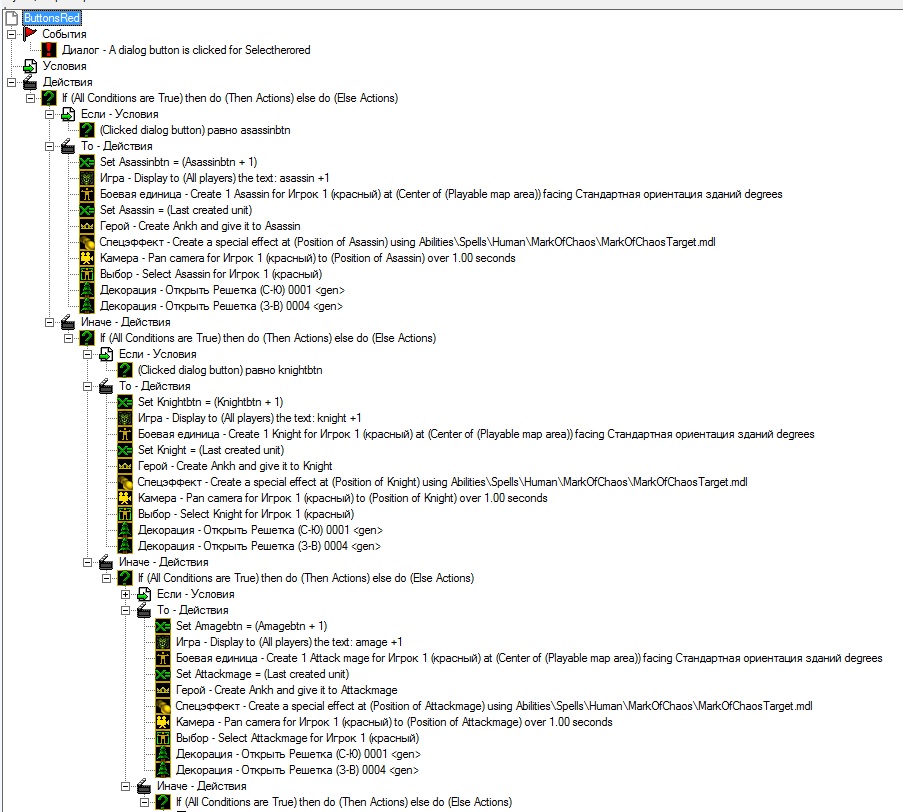
Task: Click variable icon of Set Amagebtn row
Action: [x=163, y=626]
